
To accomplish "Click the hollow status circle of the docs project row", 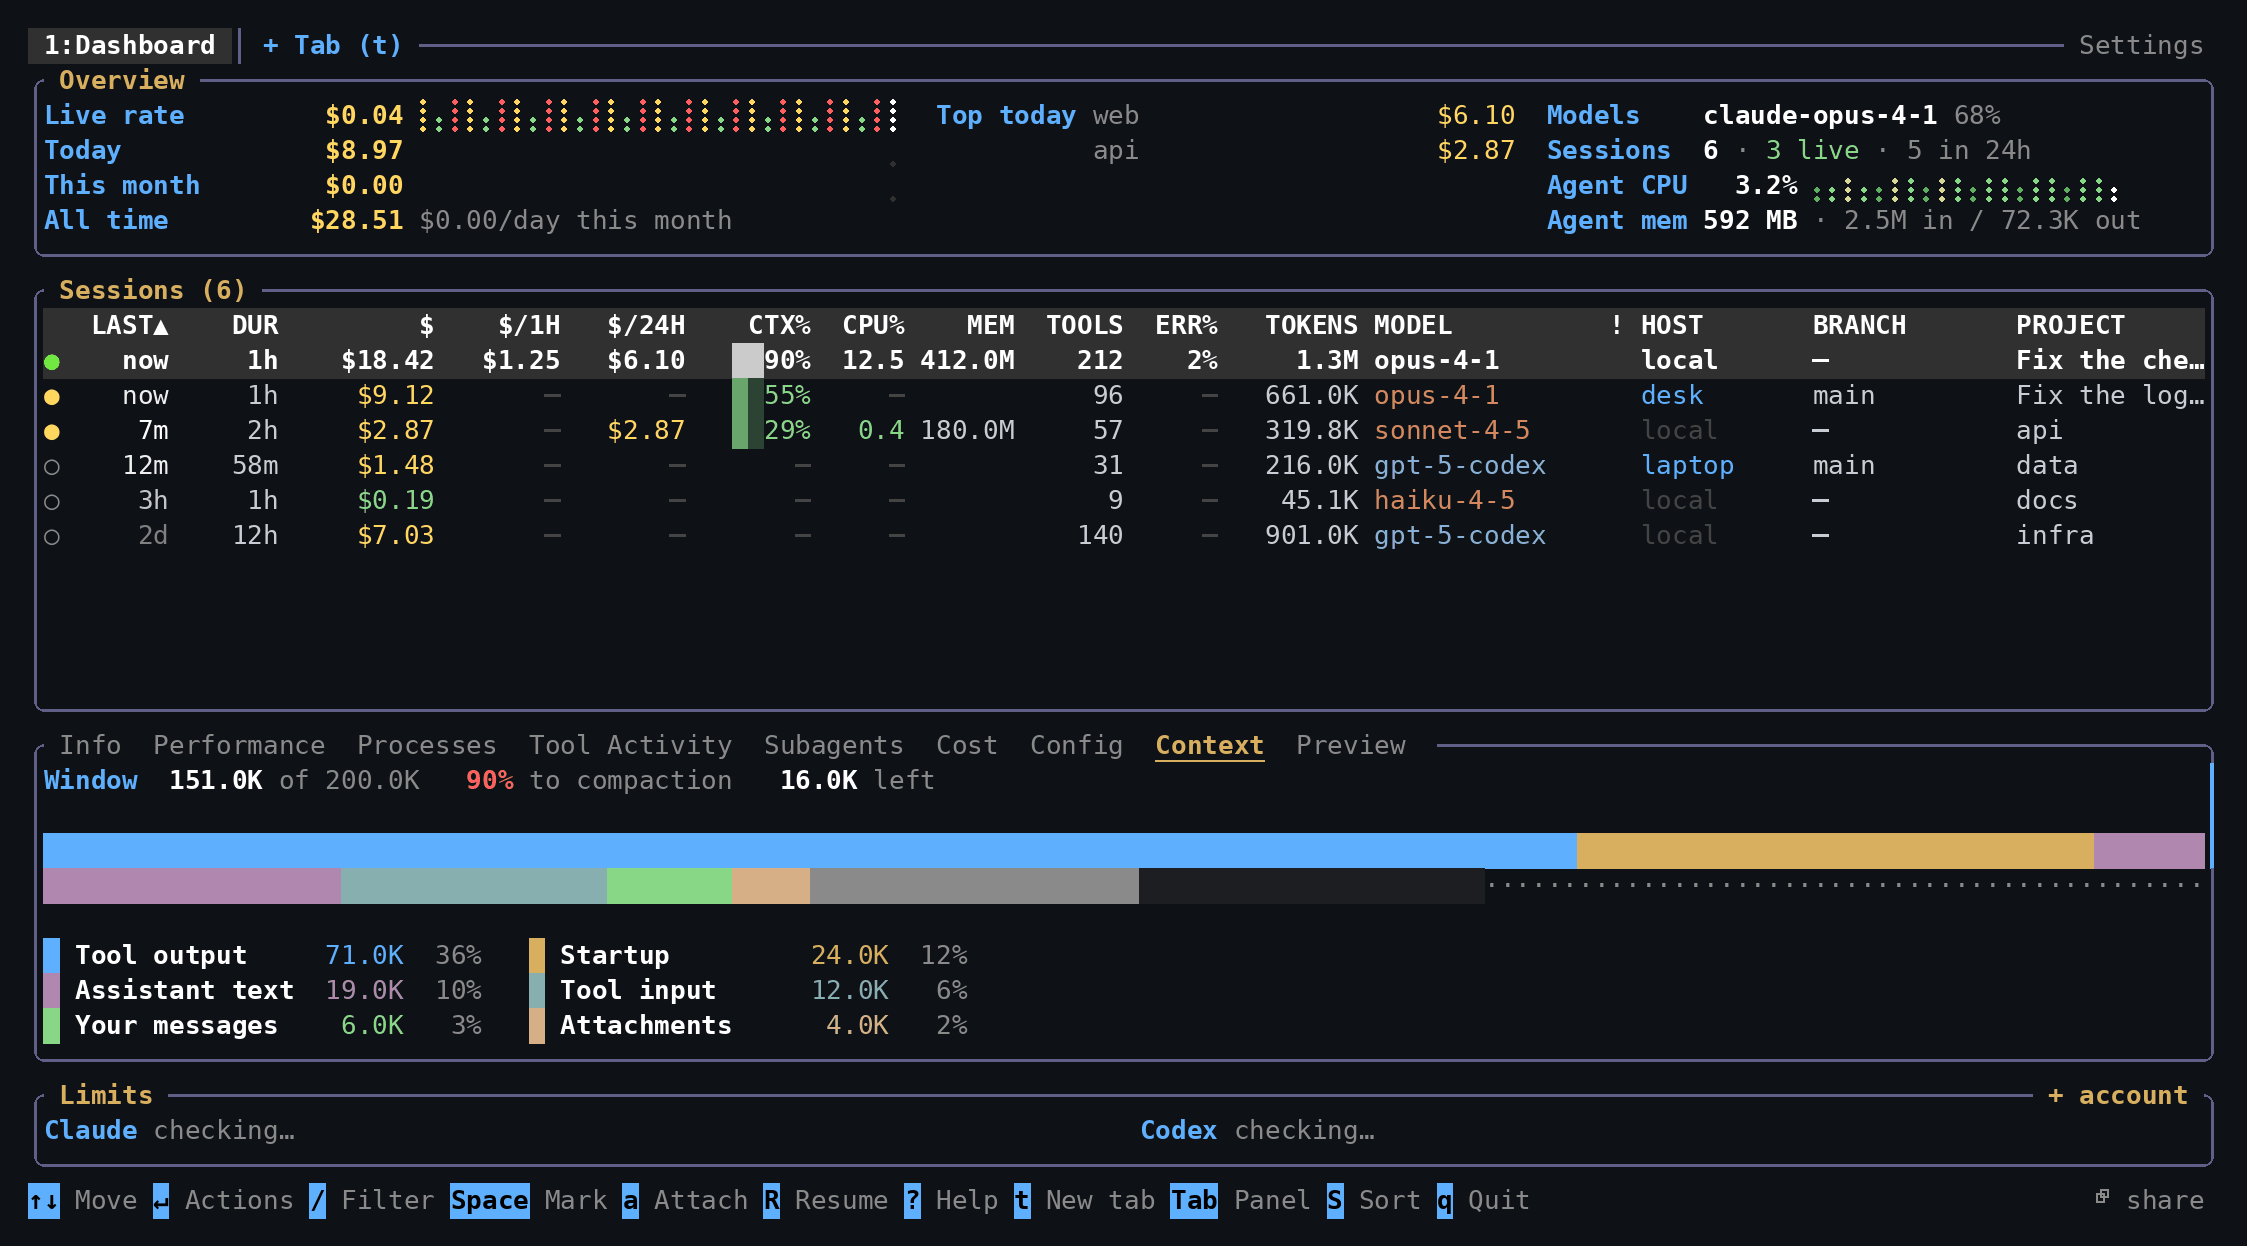I will point(52,502).
